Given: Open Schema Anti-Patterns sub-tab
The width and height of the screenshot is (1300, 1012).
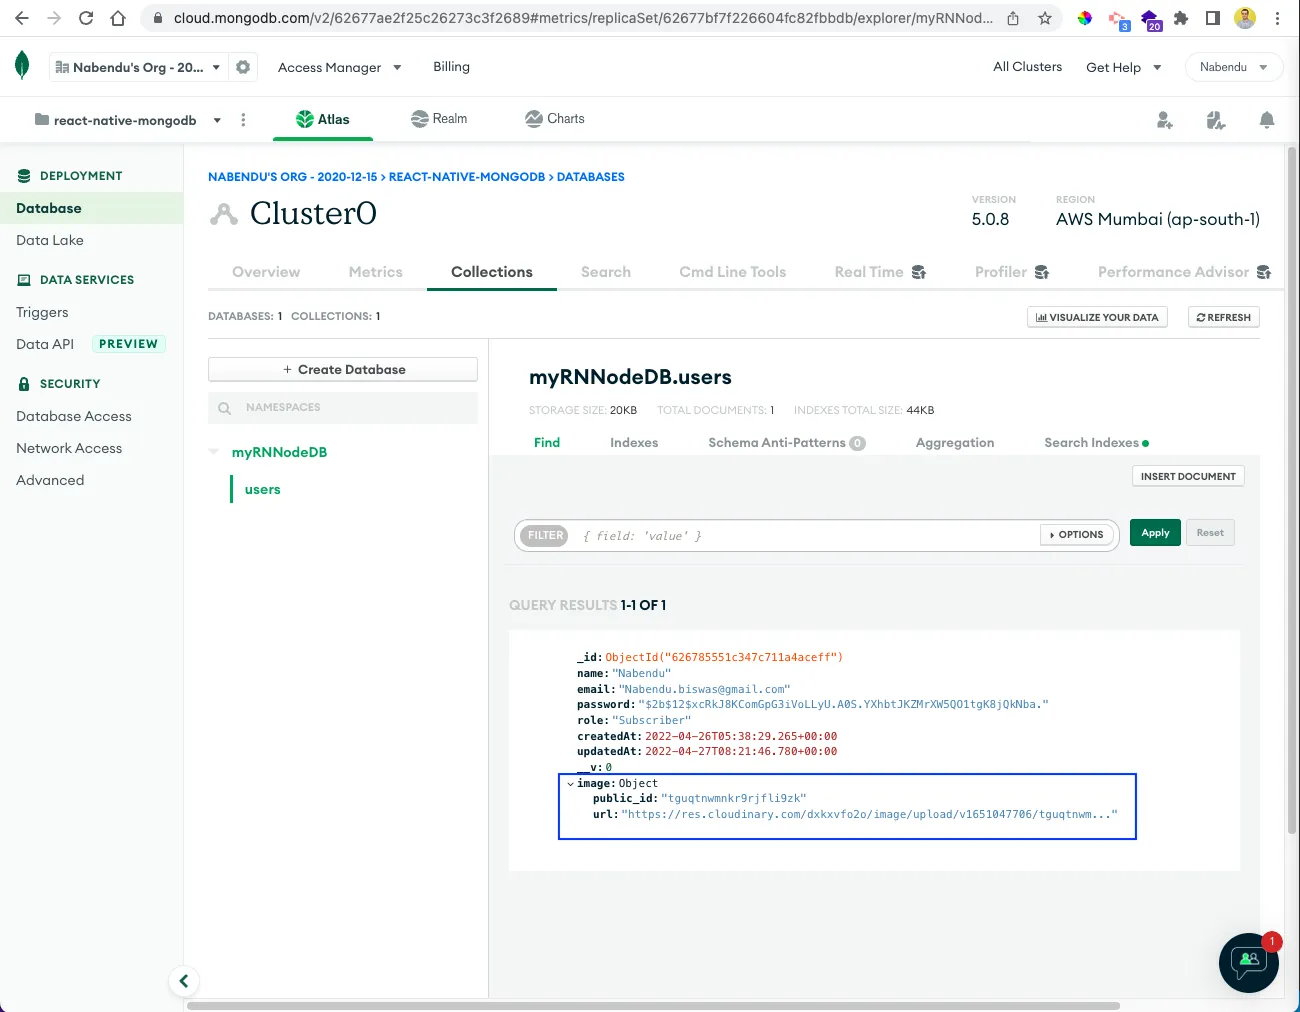Looking at the screenshot, I should (x=786, y=443).
